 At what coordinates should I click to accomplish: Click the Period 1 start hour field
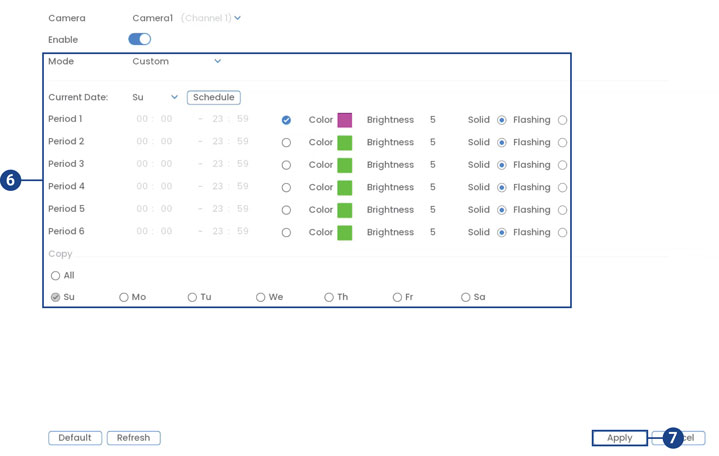click(x=143, y=120)
